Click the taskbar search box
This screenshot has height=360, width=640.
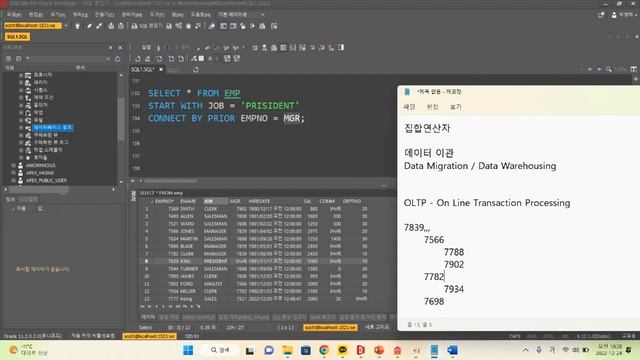pos(220,350)
